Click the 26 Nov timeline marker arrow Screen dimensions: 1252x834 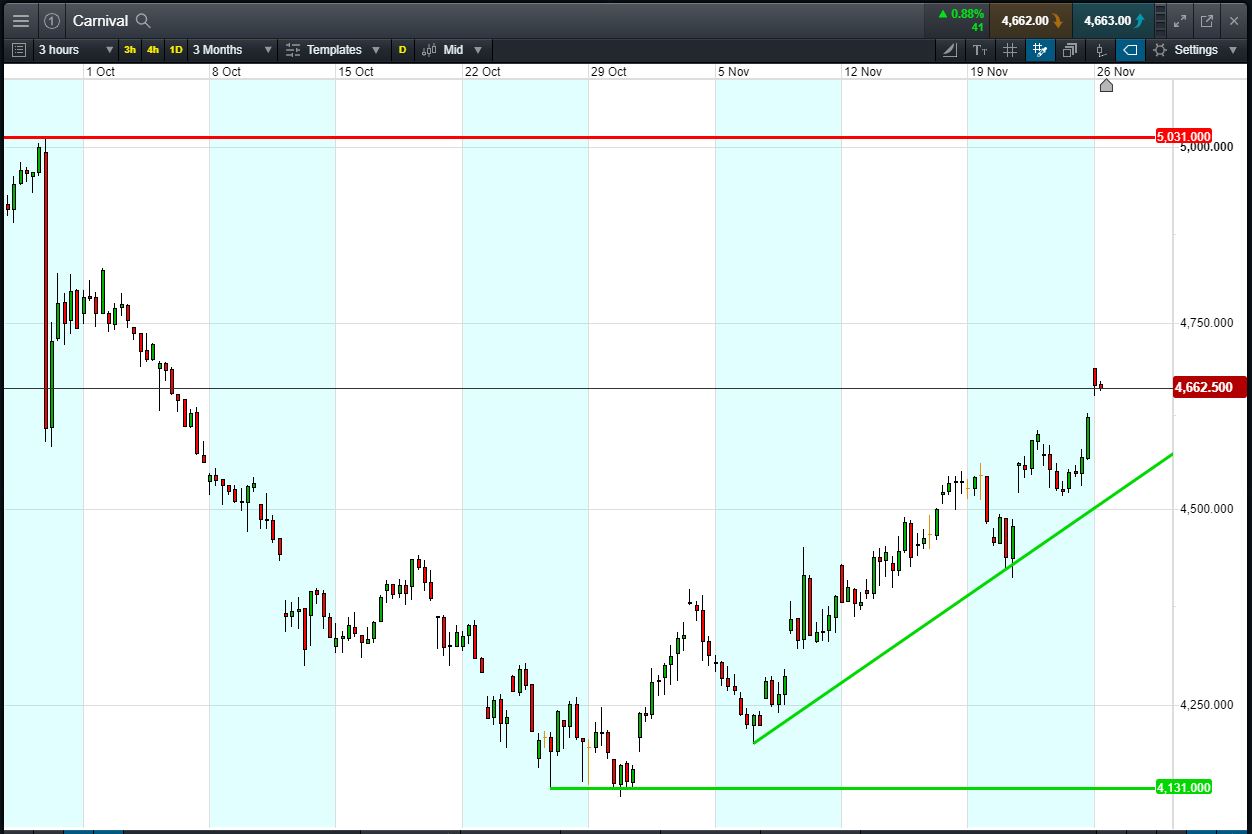pos(1106,86)
